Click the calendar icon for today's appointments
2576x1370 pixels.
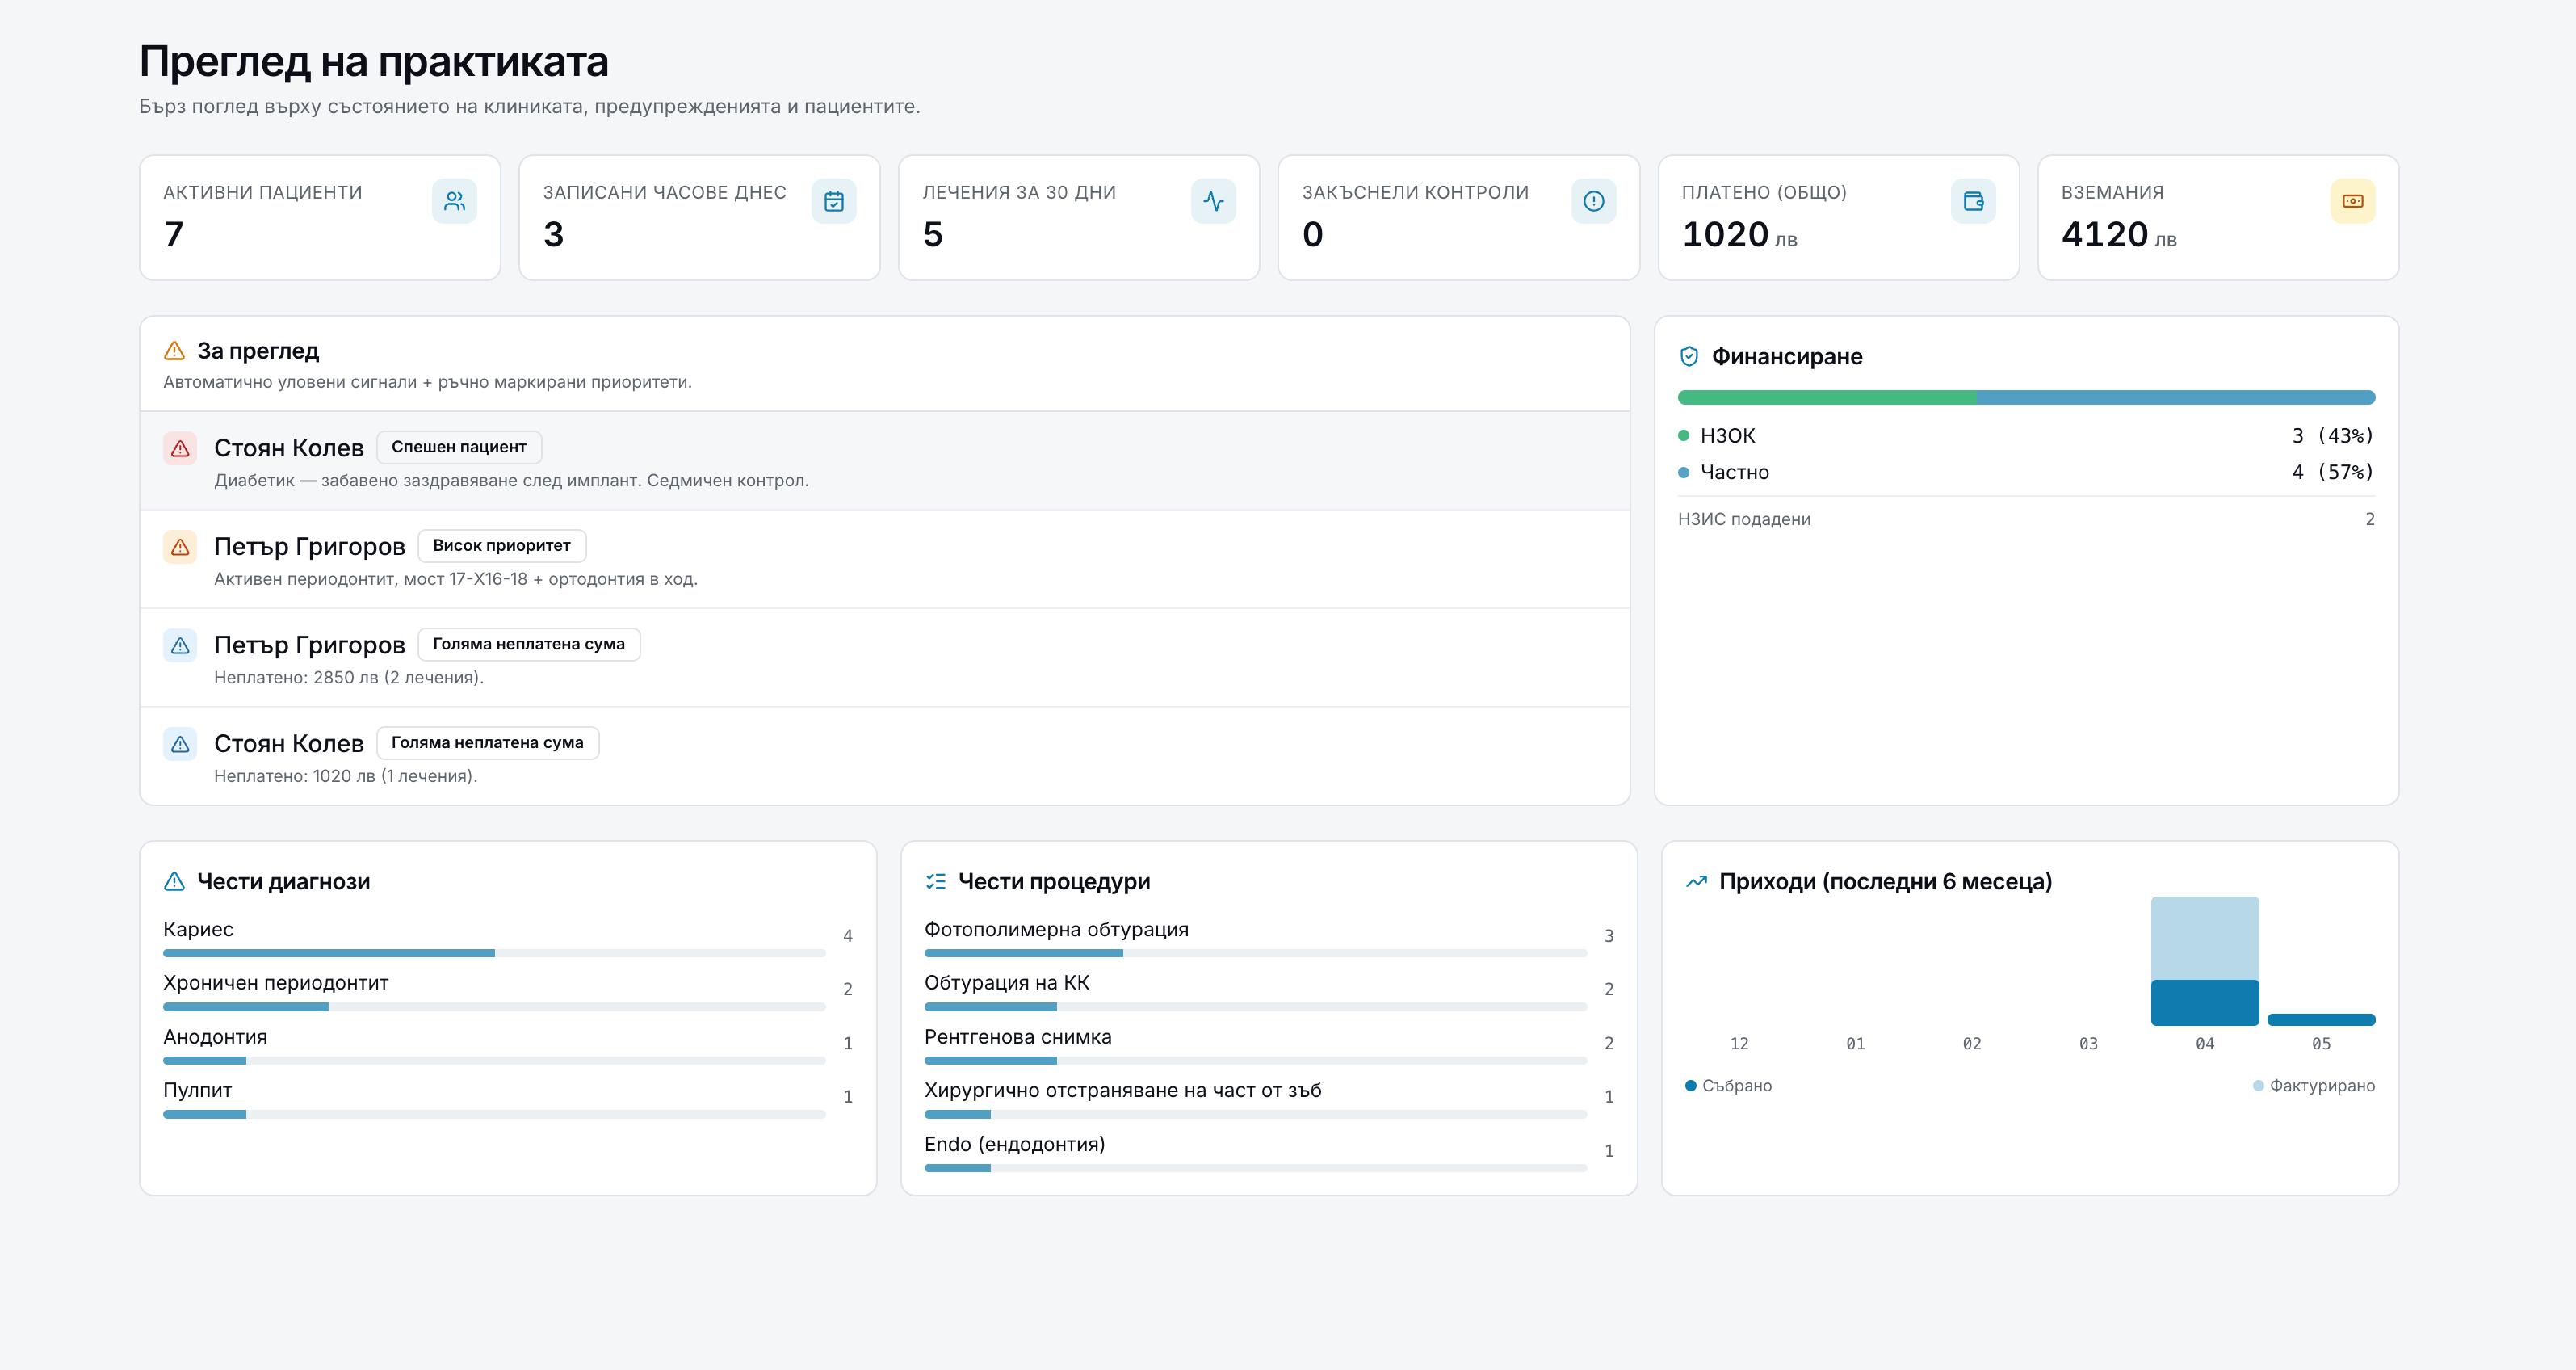click(834, 201)
